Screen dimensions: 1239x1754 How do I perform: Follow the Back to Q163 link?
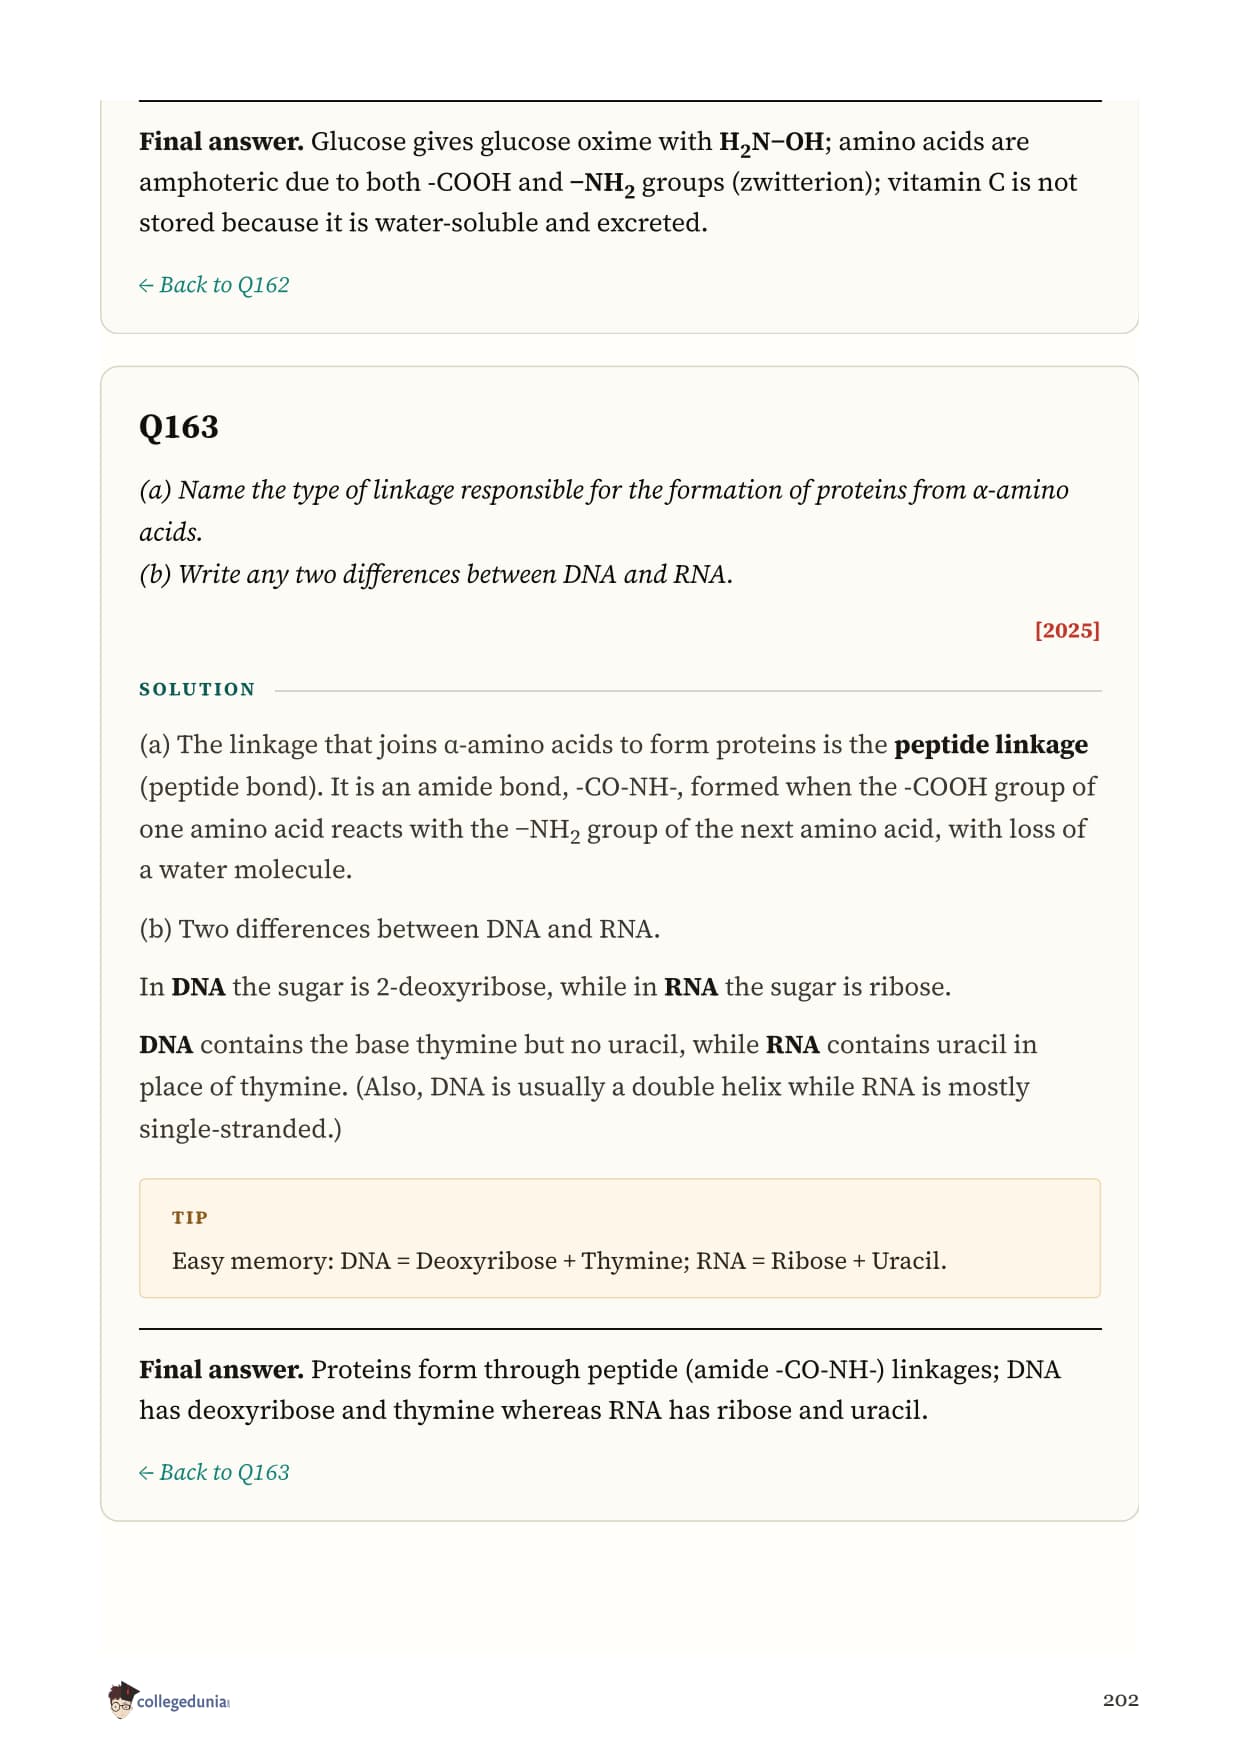(214, 1472)
